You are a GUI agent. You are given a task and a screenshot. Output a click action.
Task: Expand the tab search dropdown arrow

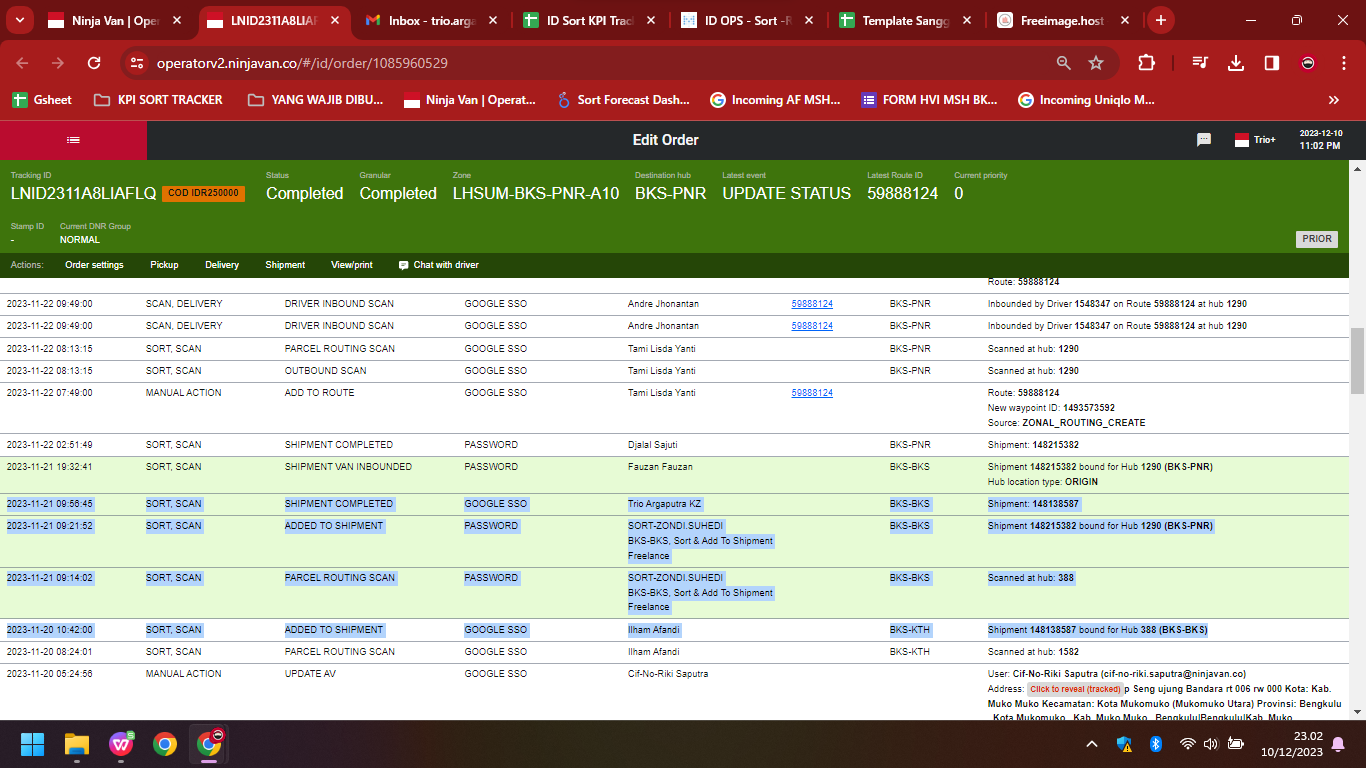(21, 20)
